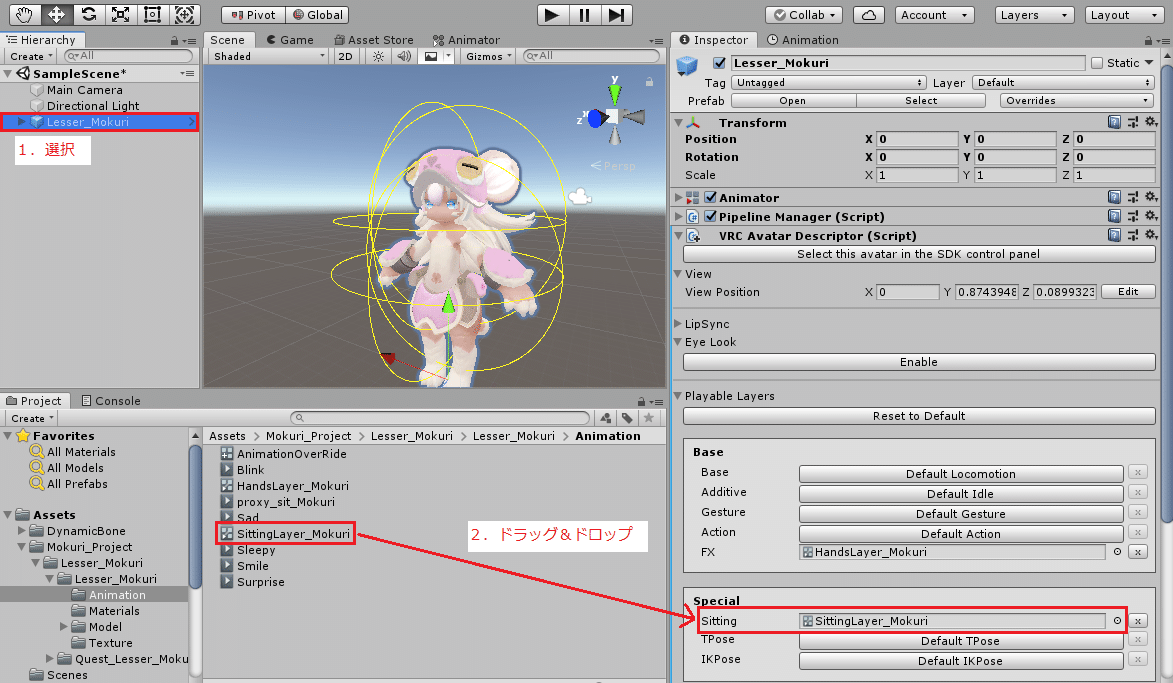Expand Lesser_Mokuri in the Hierarchy

pyautogui.click(x=22, y=122)
